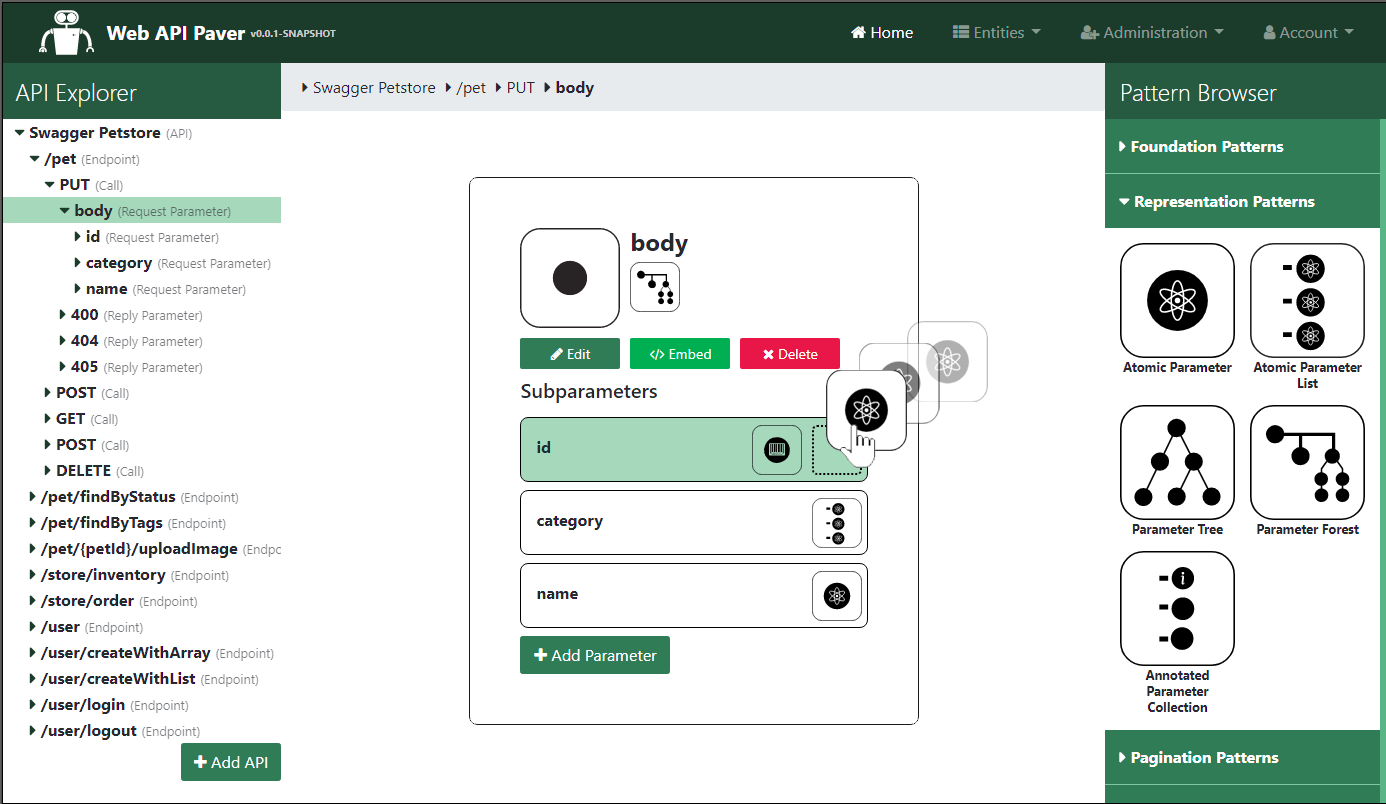The width and height of the screenshot is (1386, 804).
Task: Click the Web API Paver robot logo
Action: coord(67,32)
